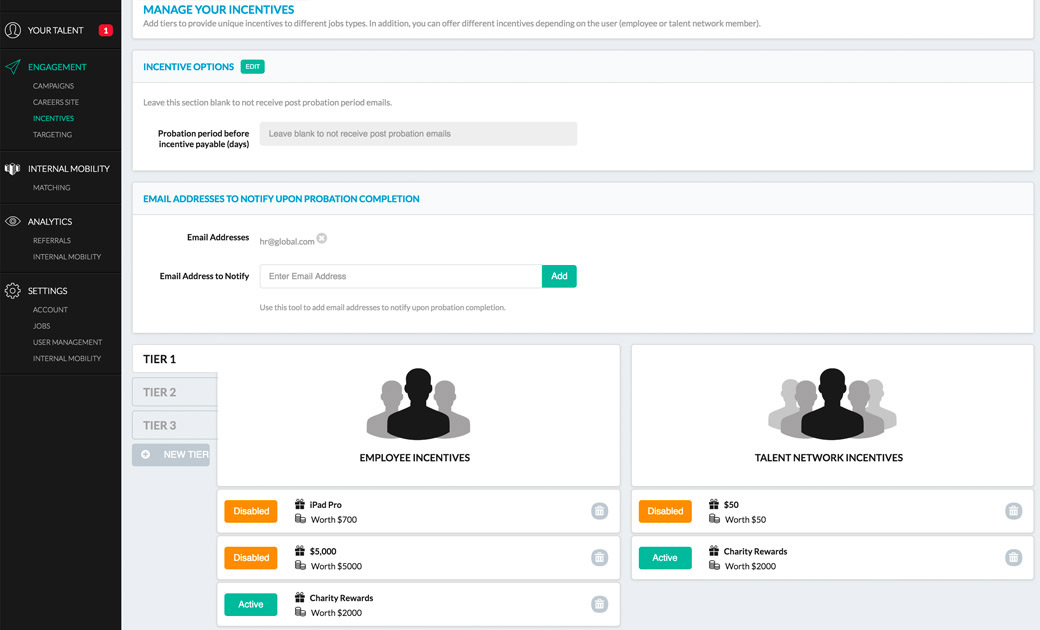Go to Account settings

point(50,310)
